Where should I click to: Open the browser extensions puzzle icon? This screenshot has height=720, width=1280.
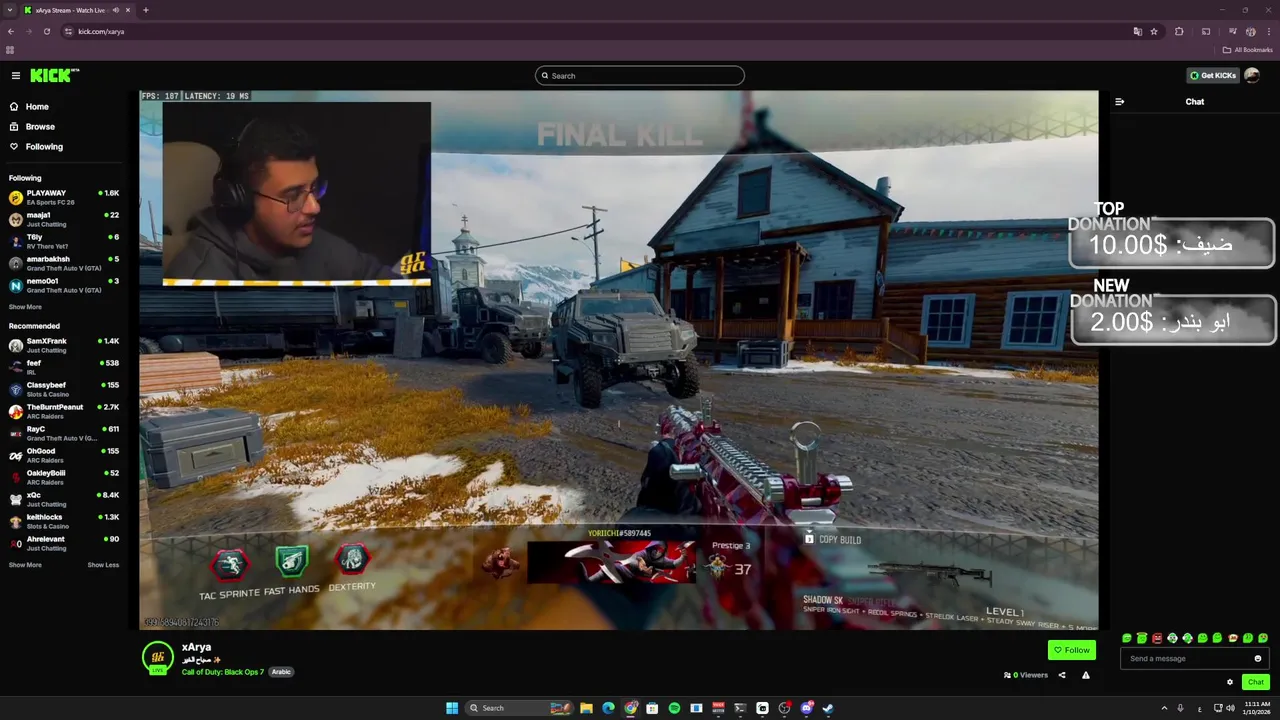click(1179, 31)
